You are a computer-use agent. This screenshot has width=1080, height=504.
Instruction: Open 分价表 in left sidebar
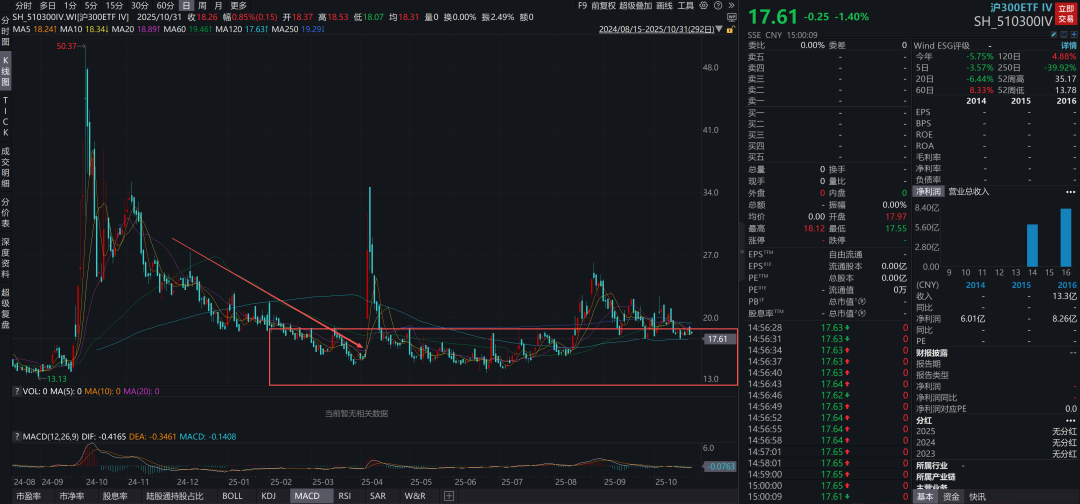[x=6, y=213]
